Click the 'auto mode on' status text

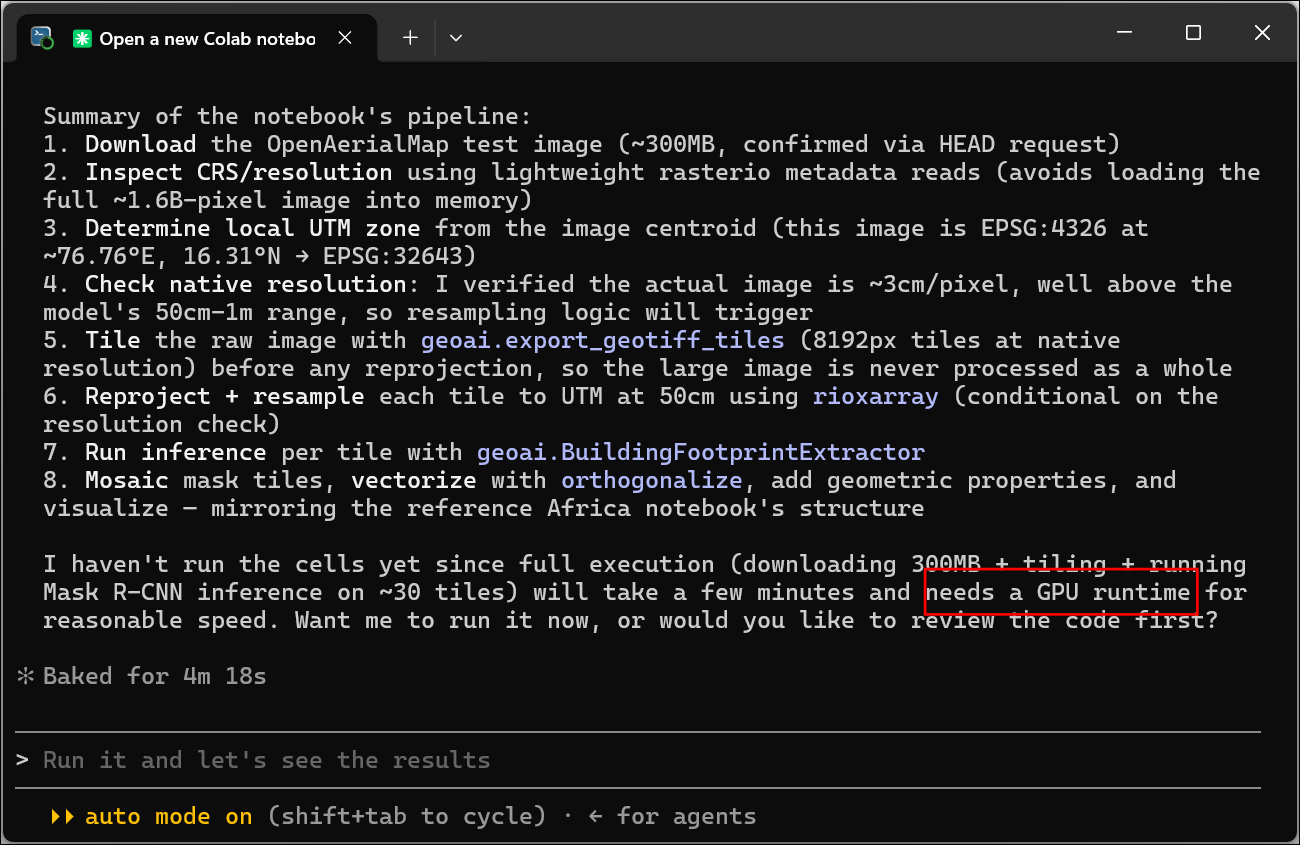pyautogui.click(x=169, y=816)
